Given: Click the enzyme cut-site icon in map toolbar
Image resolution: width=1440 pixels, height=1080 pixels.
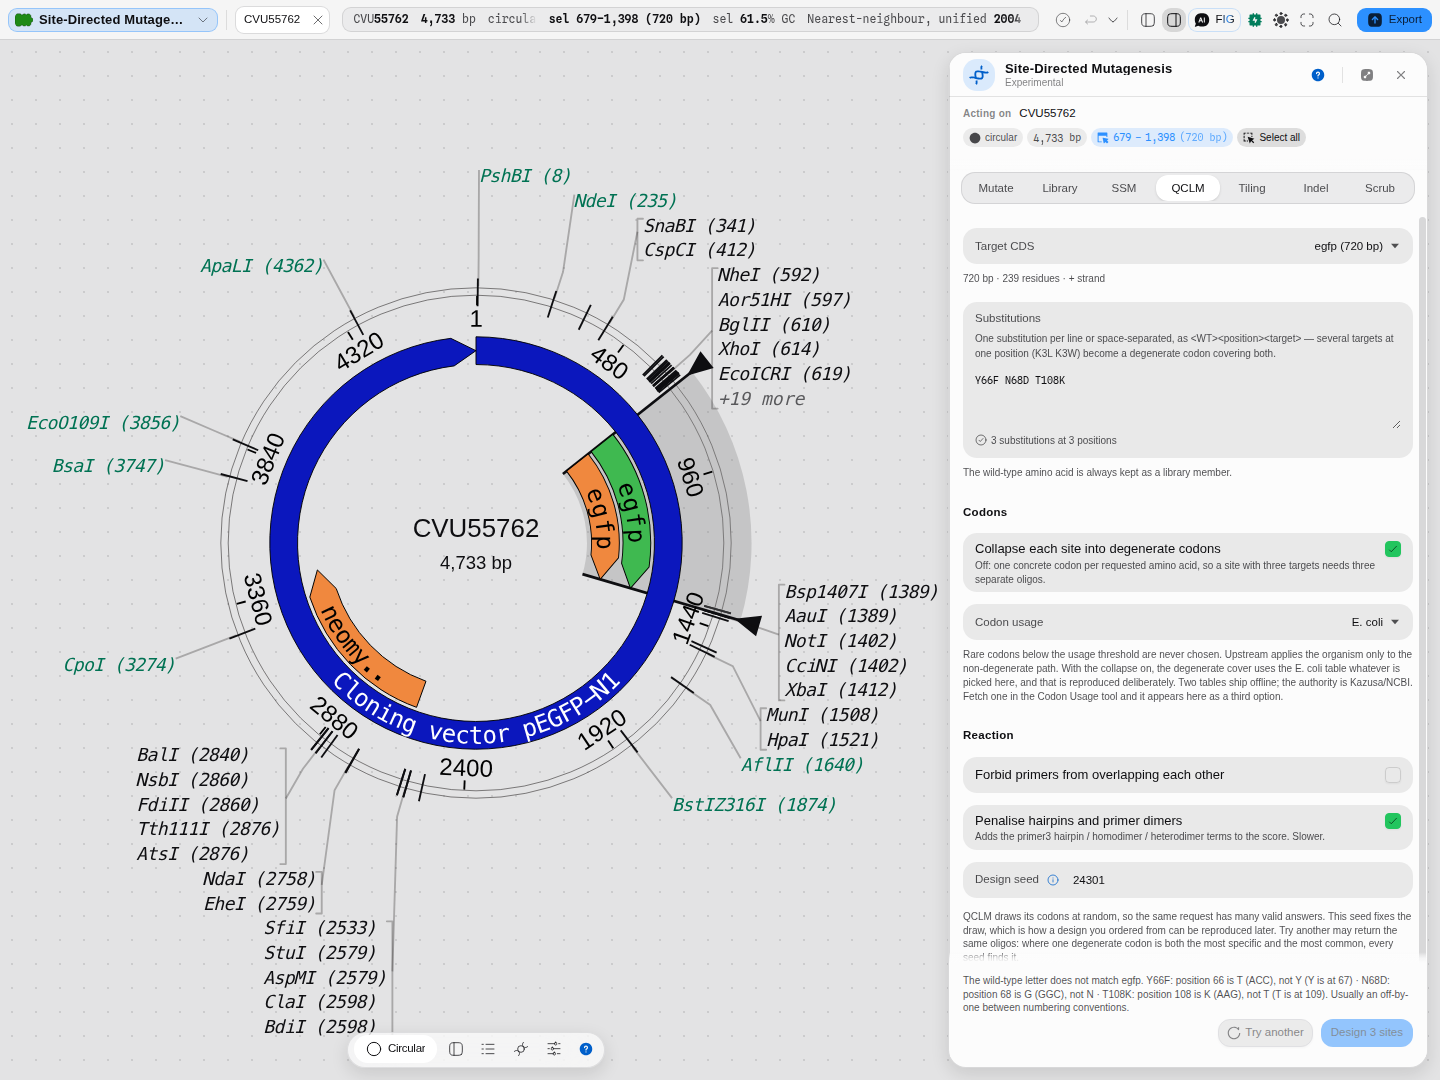Looking at the screenshot, I should coord(521,1049).
